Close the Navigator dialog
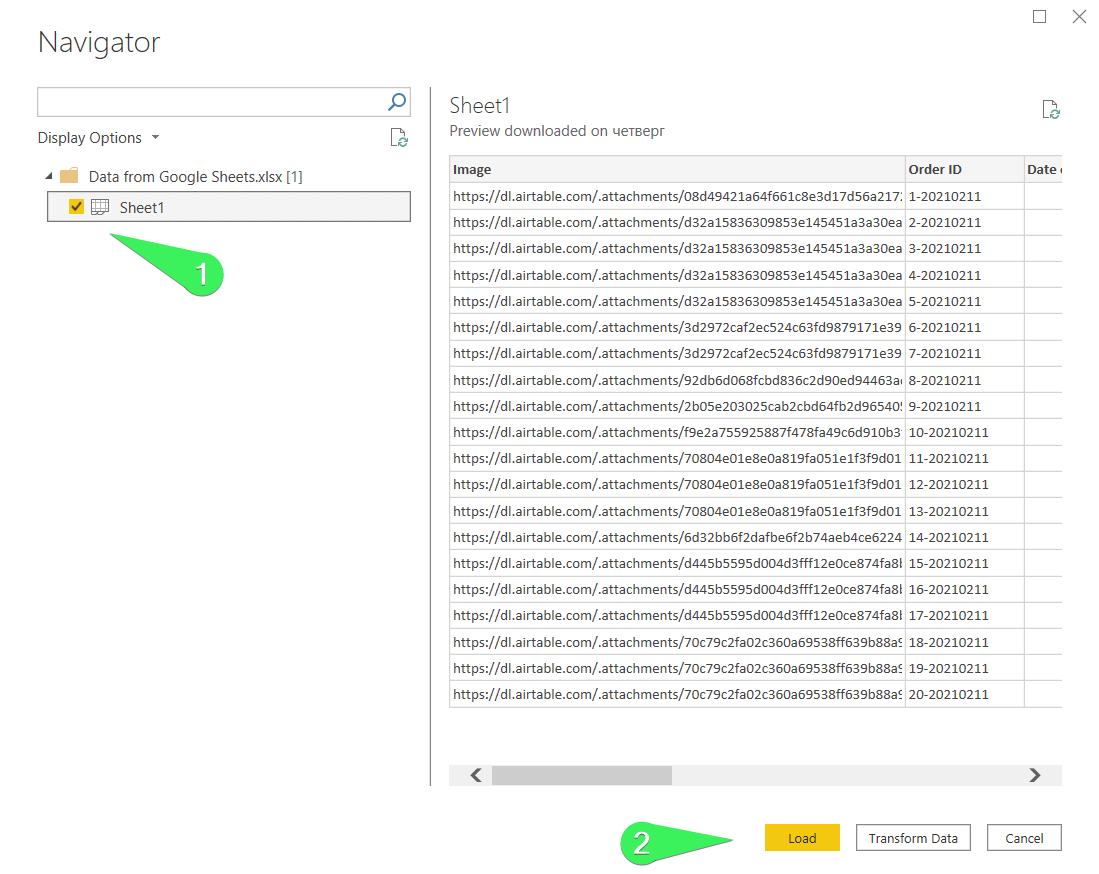 (x=1079, y=16)
